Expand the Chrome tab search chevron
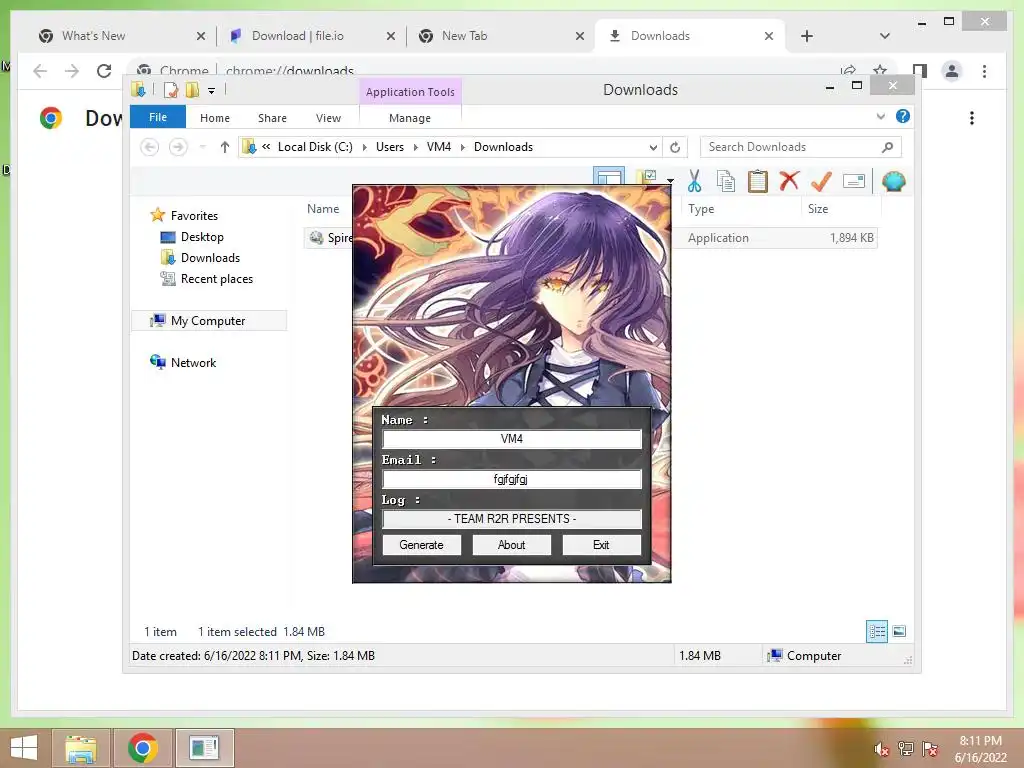 884,36
